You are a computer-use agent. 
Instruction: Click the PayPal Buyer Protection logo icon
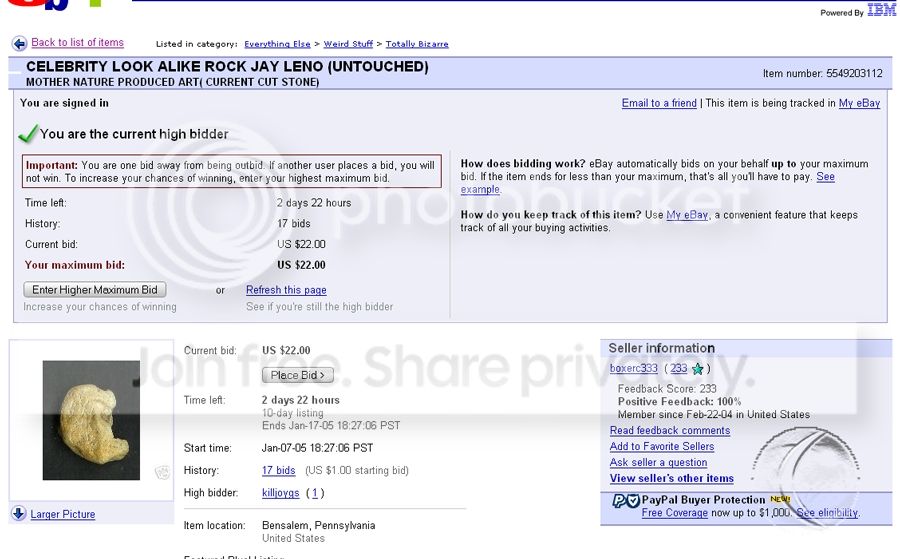click(x=626, y=501)
